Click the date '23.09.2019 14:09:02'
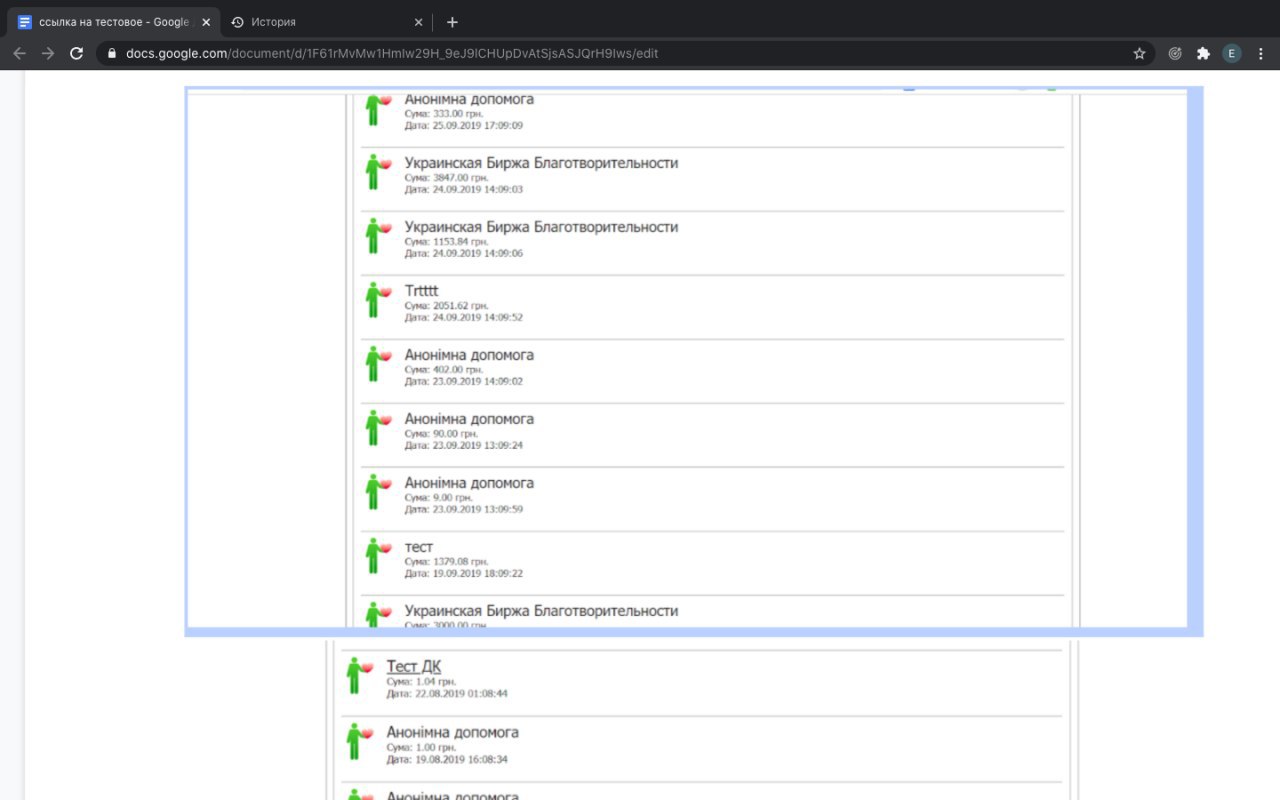 [478, 382]
